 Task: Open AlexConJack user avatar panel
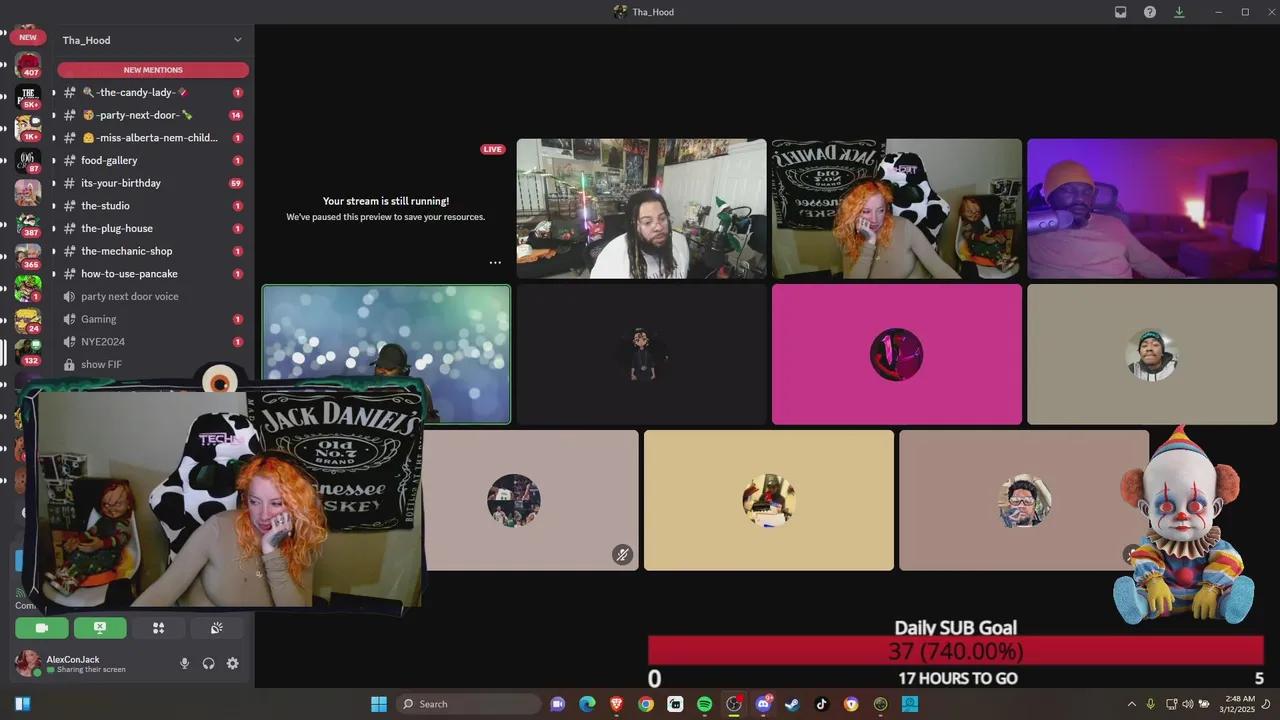(28, 663)
